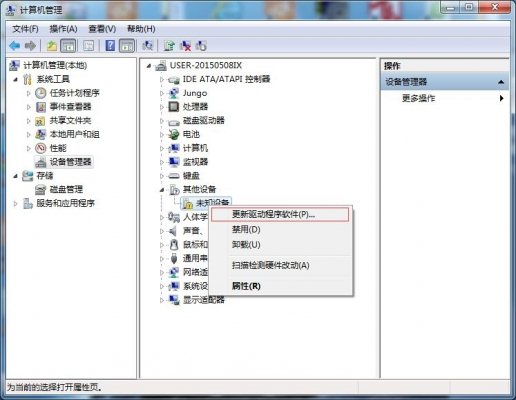Collapse the 其他设备 device category
The image size is (516, 400).
[x=162, y=190]
